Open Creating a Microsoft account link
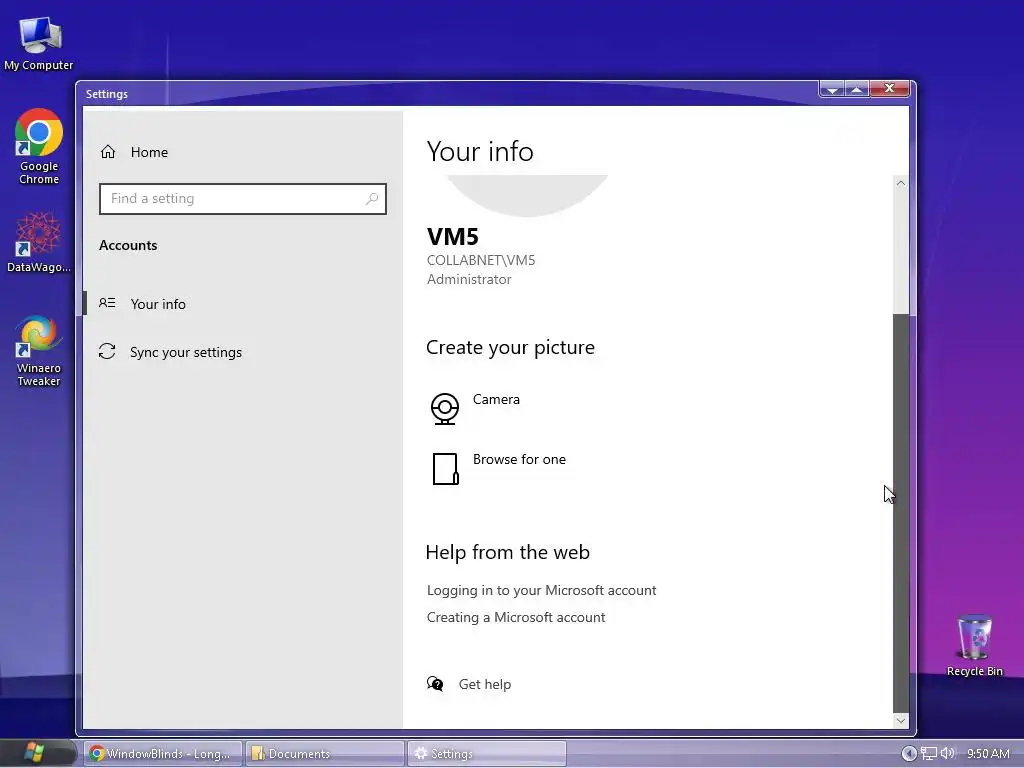This screenshot has height=768, width=1024. pyautogui.click(x=516, y=617)
